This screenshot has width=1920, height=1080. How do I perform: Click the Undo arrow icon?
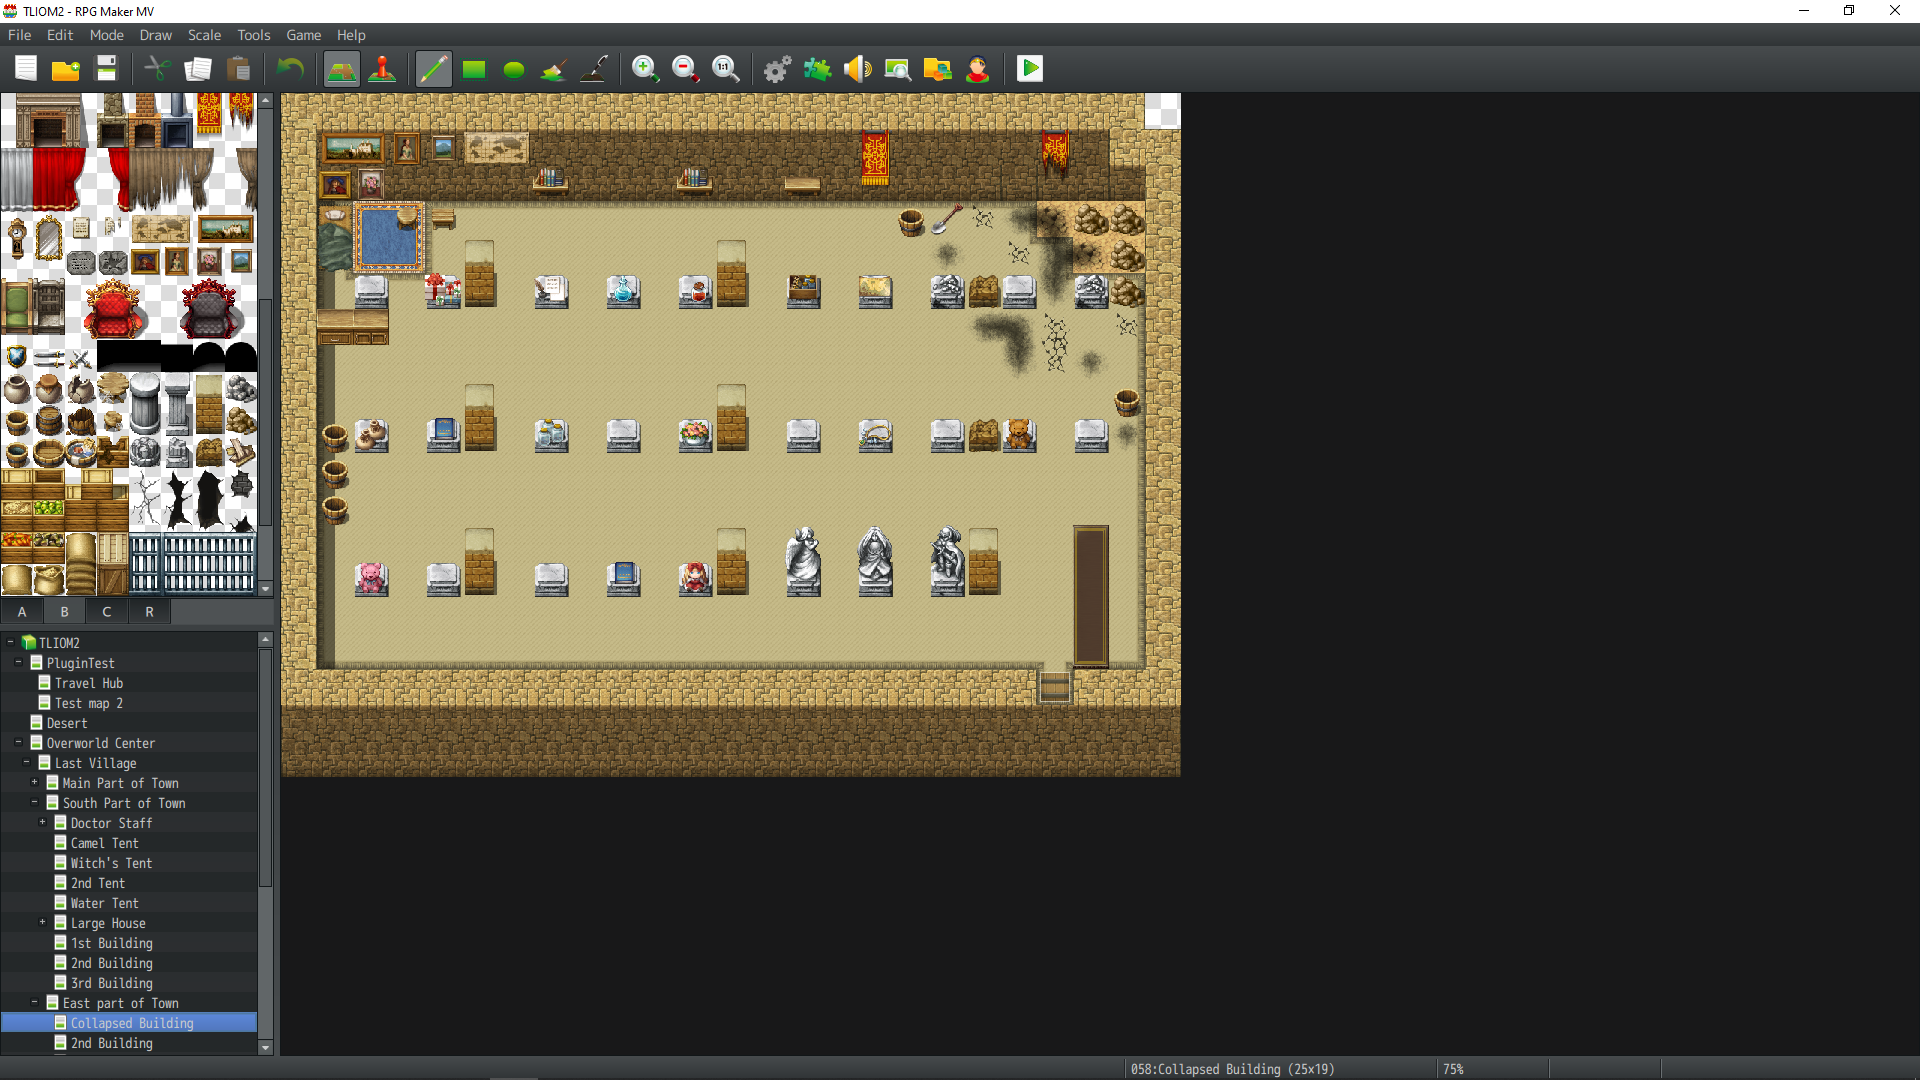pyautogui.click(x=290, y=69)
